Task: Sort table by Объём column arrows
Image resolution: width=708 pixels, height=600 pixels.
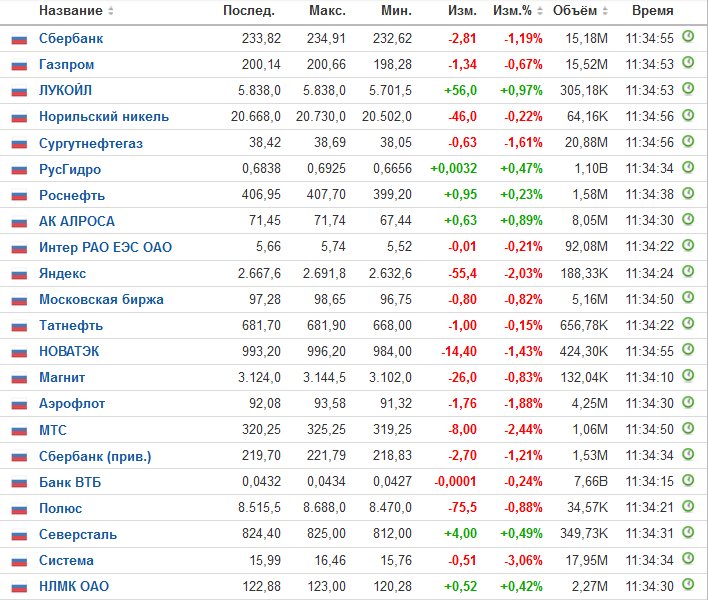Action: point(605,11)
